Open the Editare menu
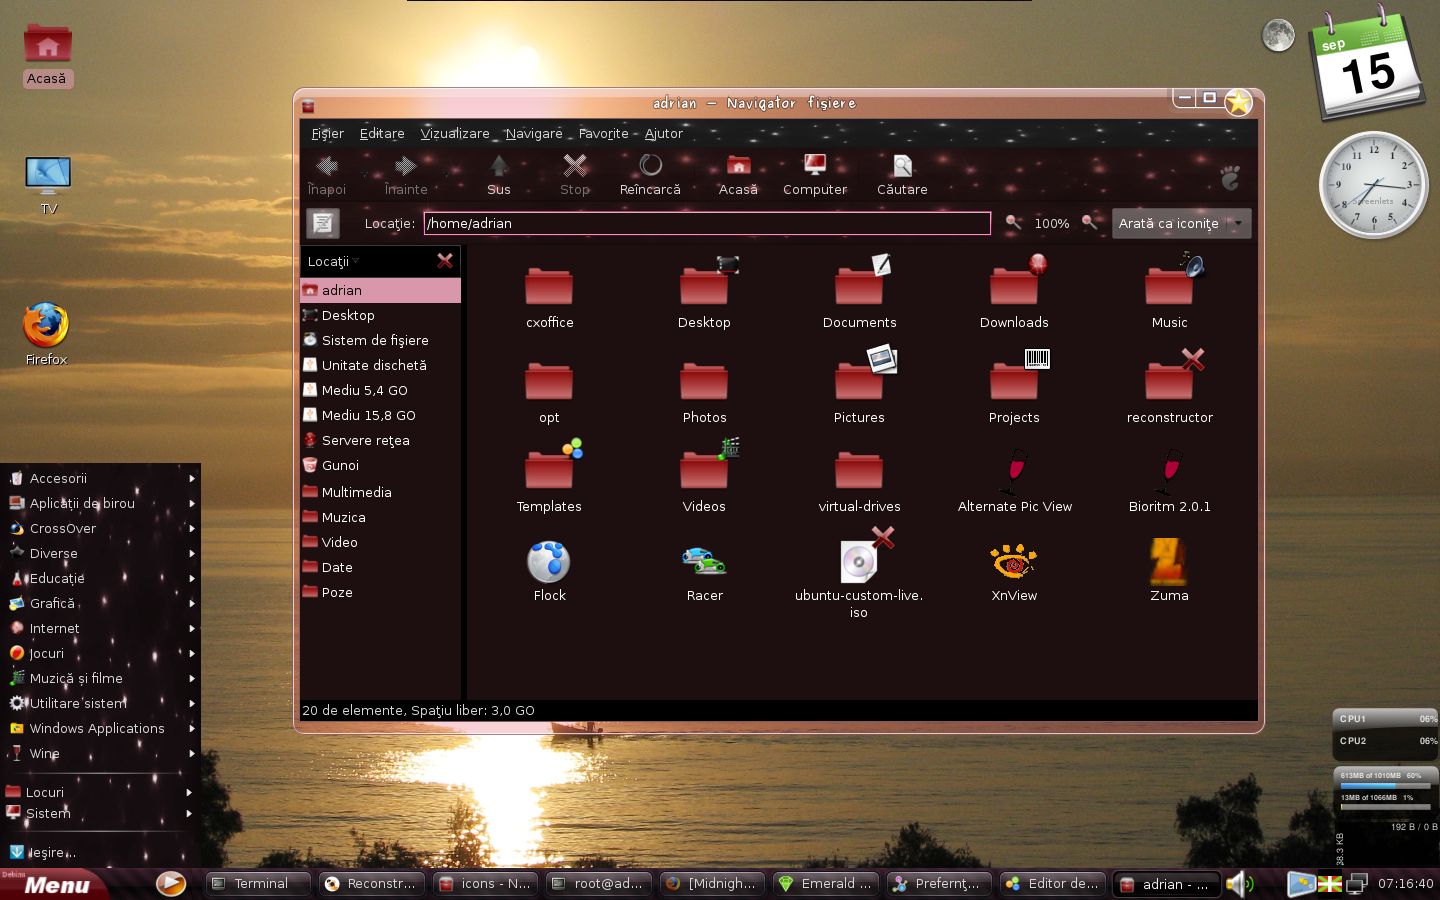This screenshot has height=900, width=1440. point(382,133)
